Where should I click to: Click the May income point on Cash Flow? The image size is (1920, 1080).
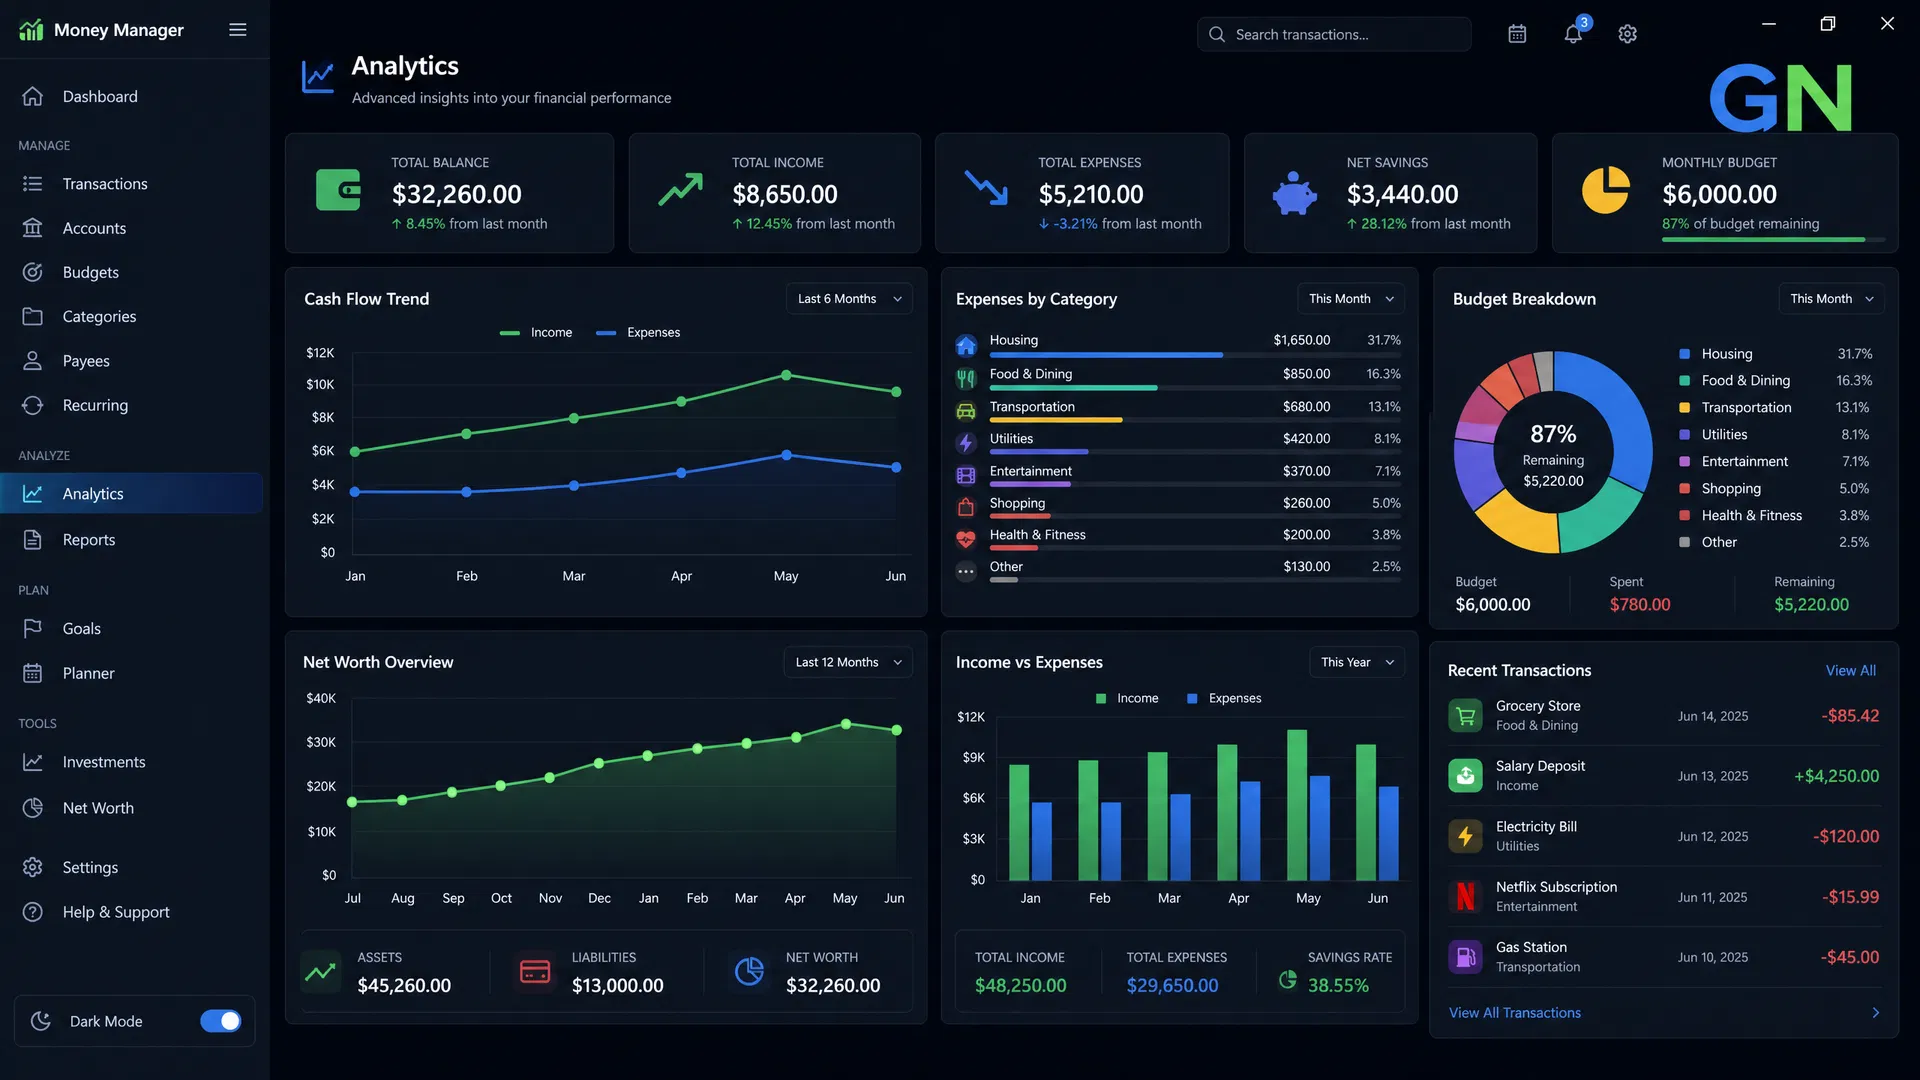tap(787, 375)
